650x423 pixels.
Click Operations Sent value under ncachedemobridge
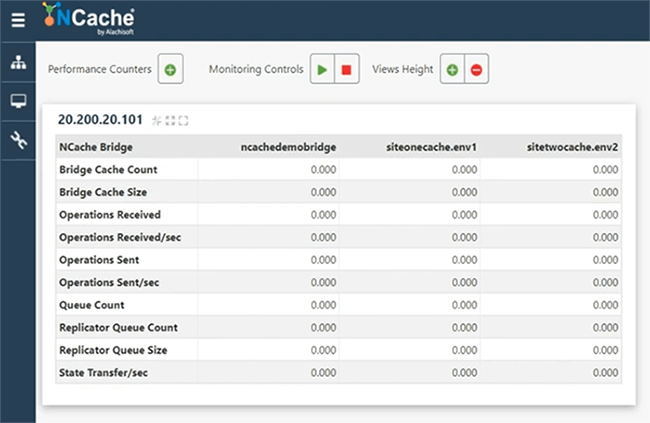pos(323,260)
